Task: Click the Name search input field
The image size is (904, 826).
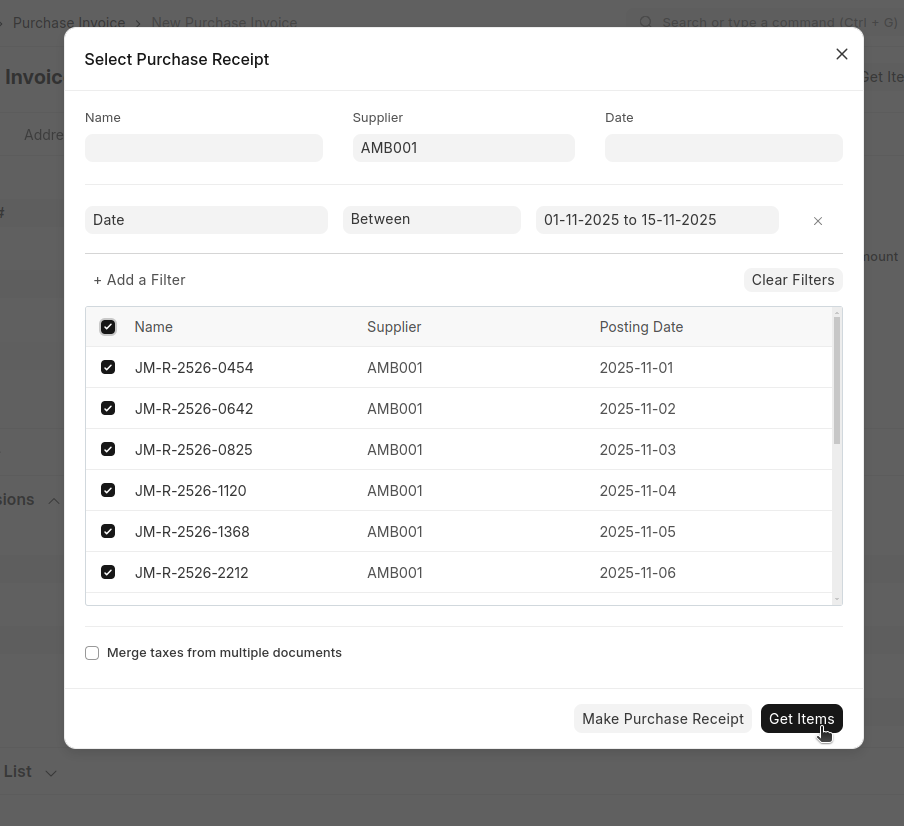Action: pyautogui.click(x=204, y=148)
